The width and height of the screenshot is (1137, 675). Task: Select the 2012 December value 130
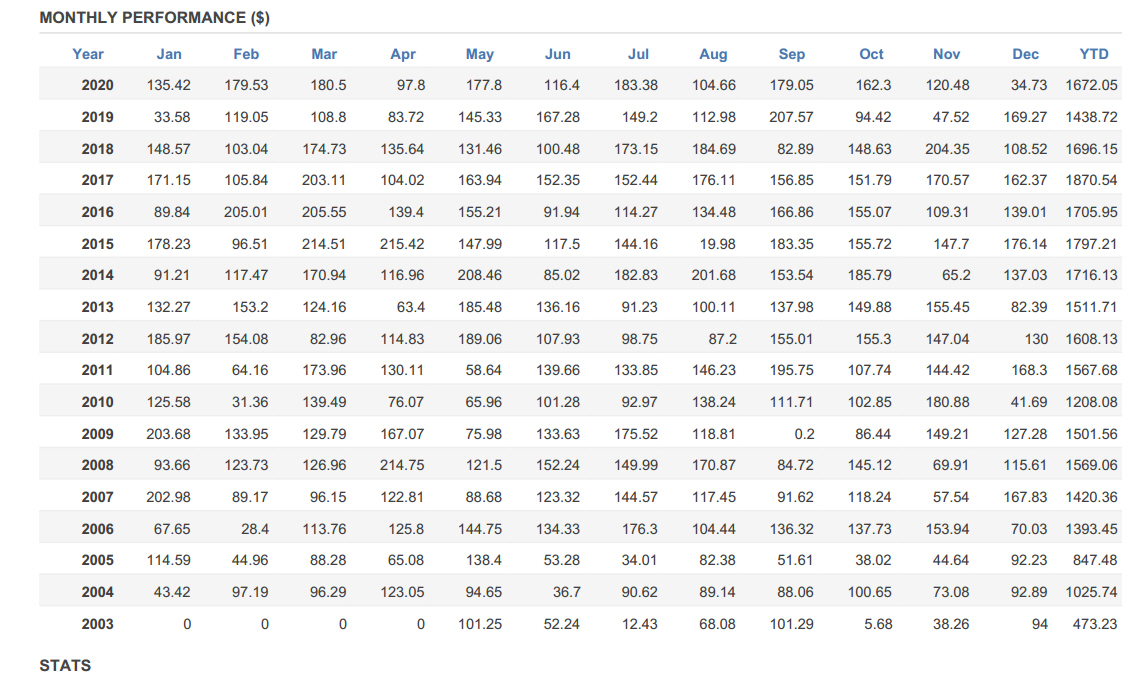[x=1035, y=339]
